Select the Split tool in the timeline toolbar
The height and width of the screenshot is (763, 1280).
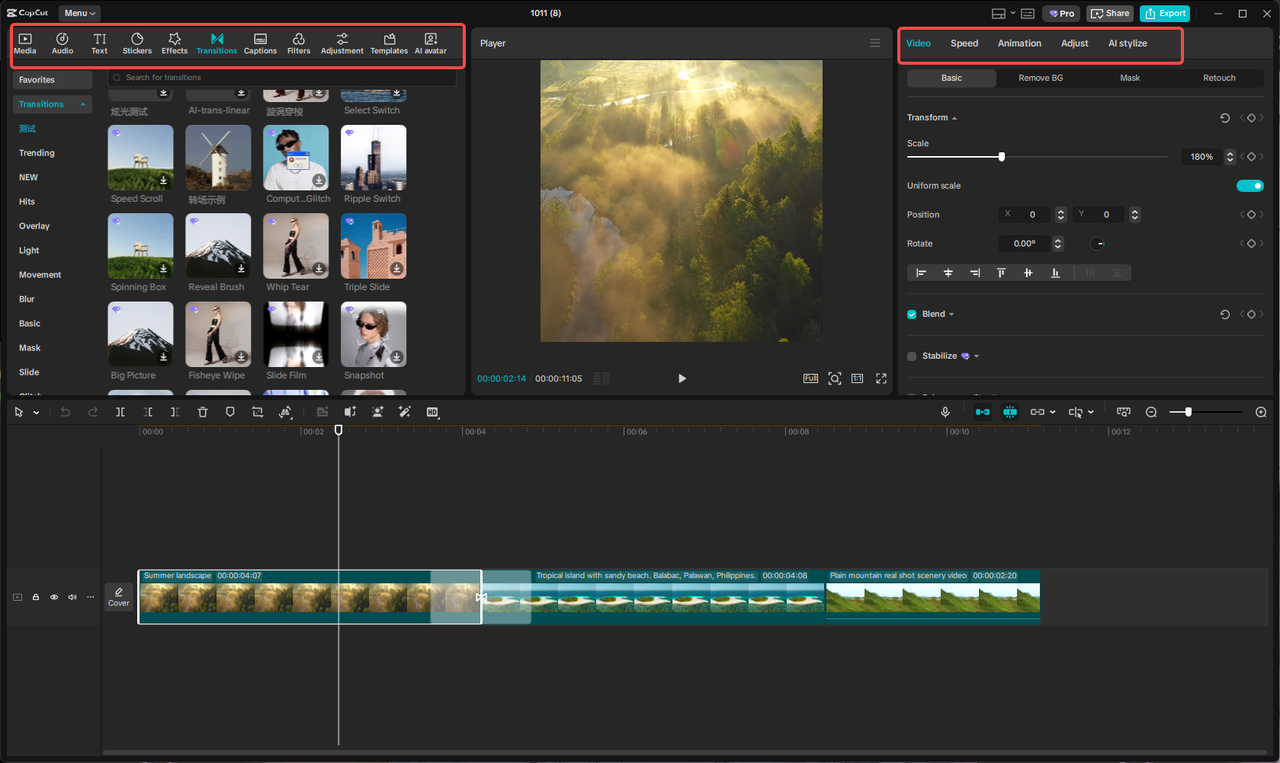120,411
